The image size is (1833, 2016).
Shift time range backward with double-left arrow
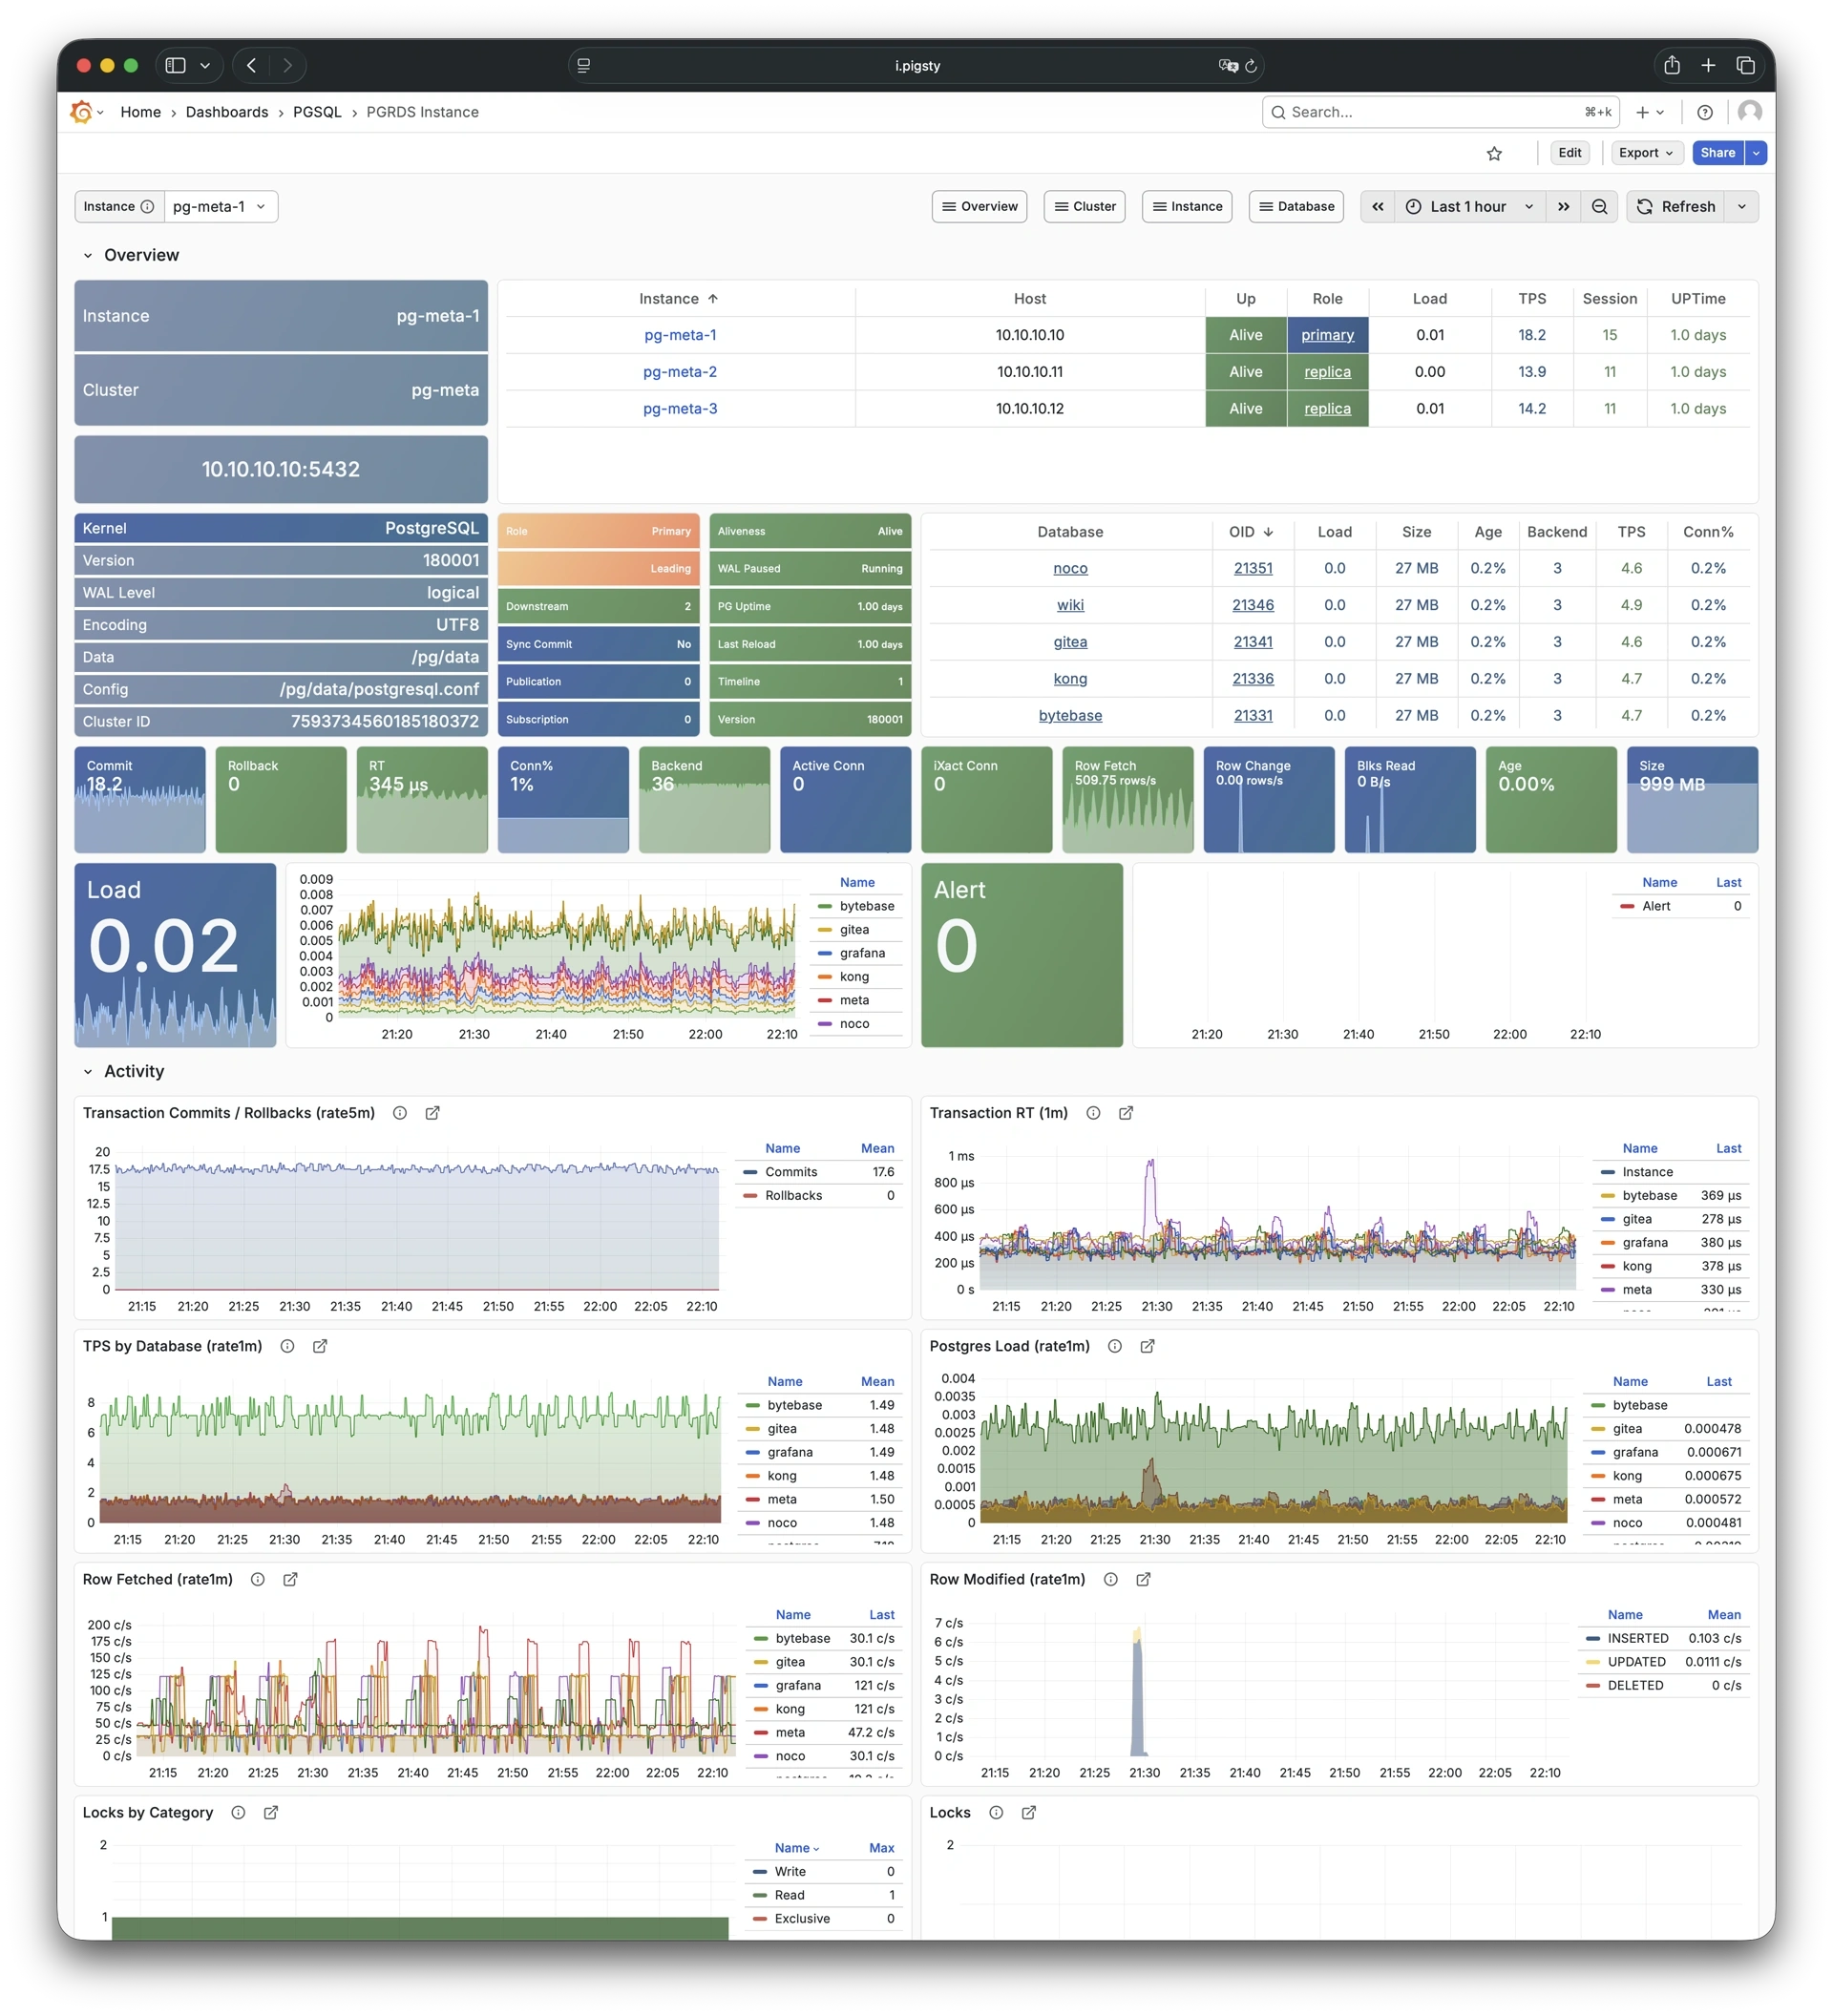(x=1377, y=207)
